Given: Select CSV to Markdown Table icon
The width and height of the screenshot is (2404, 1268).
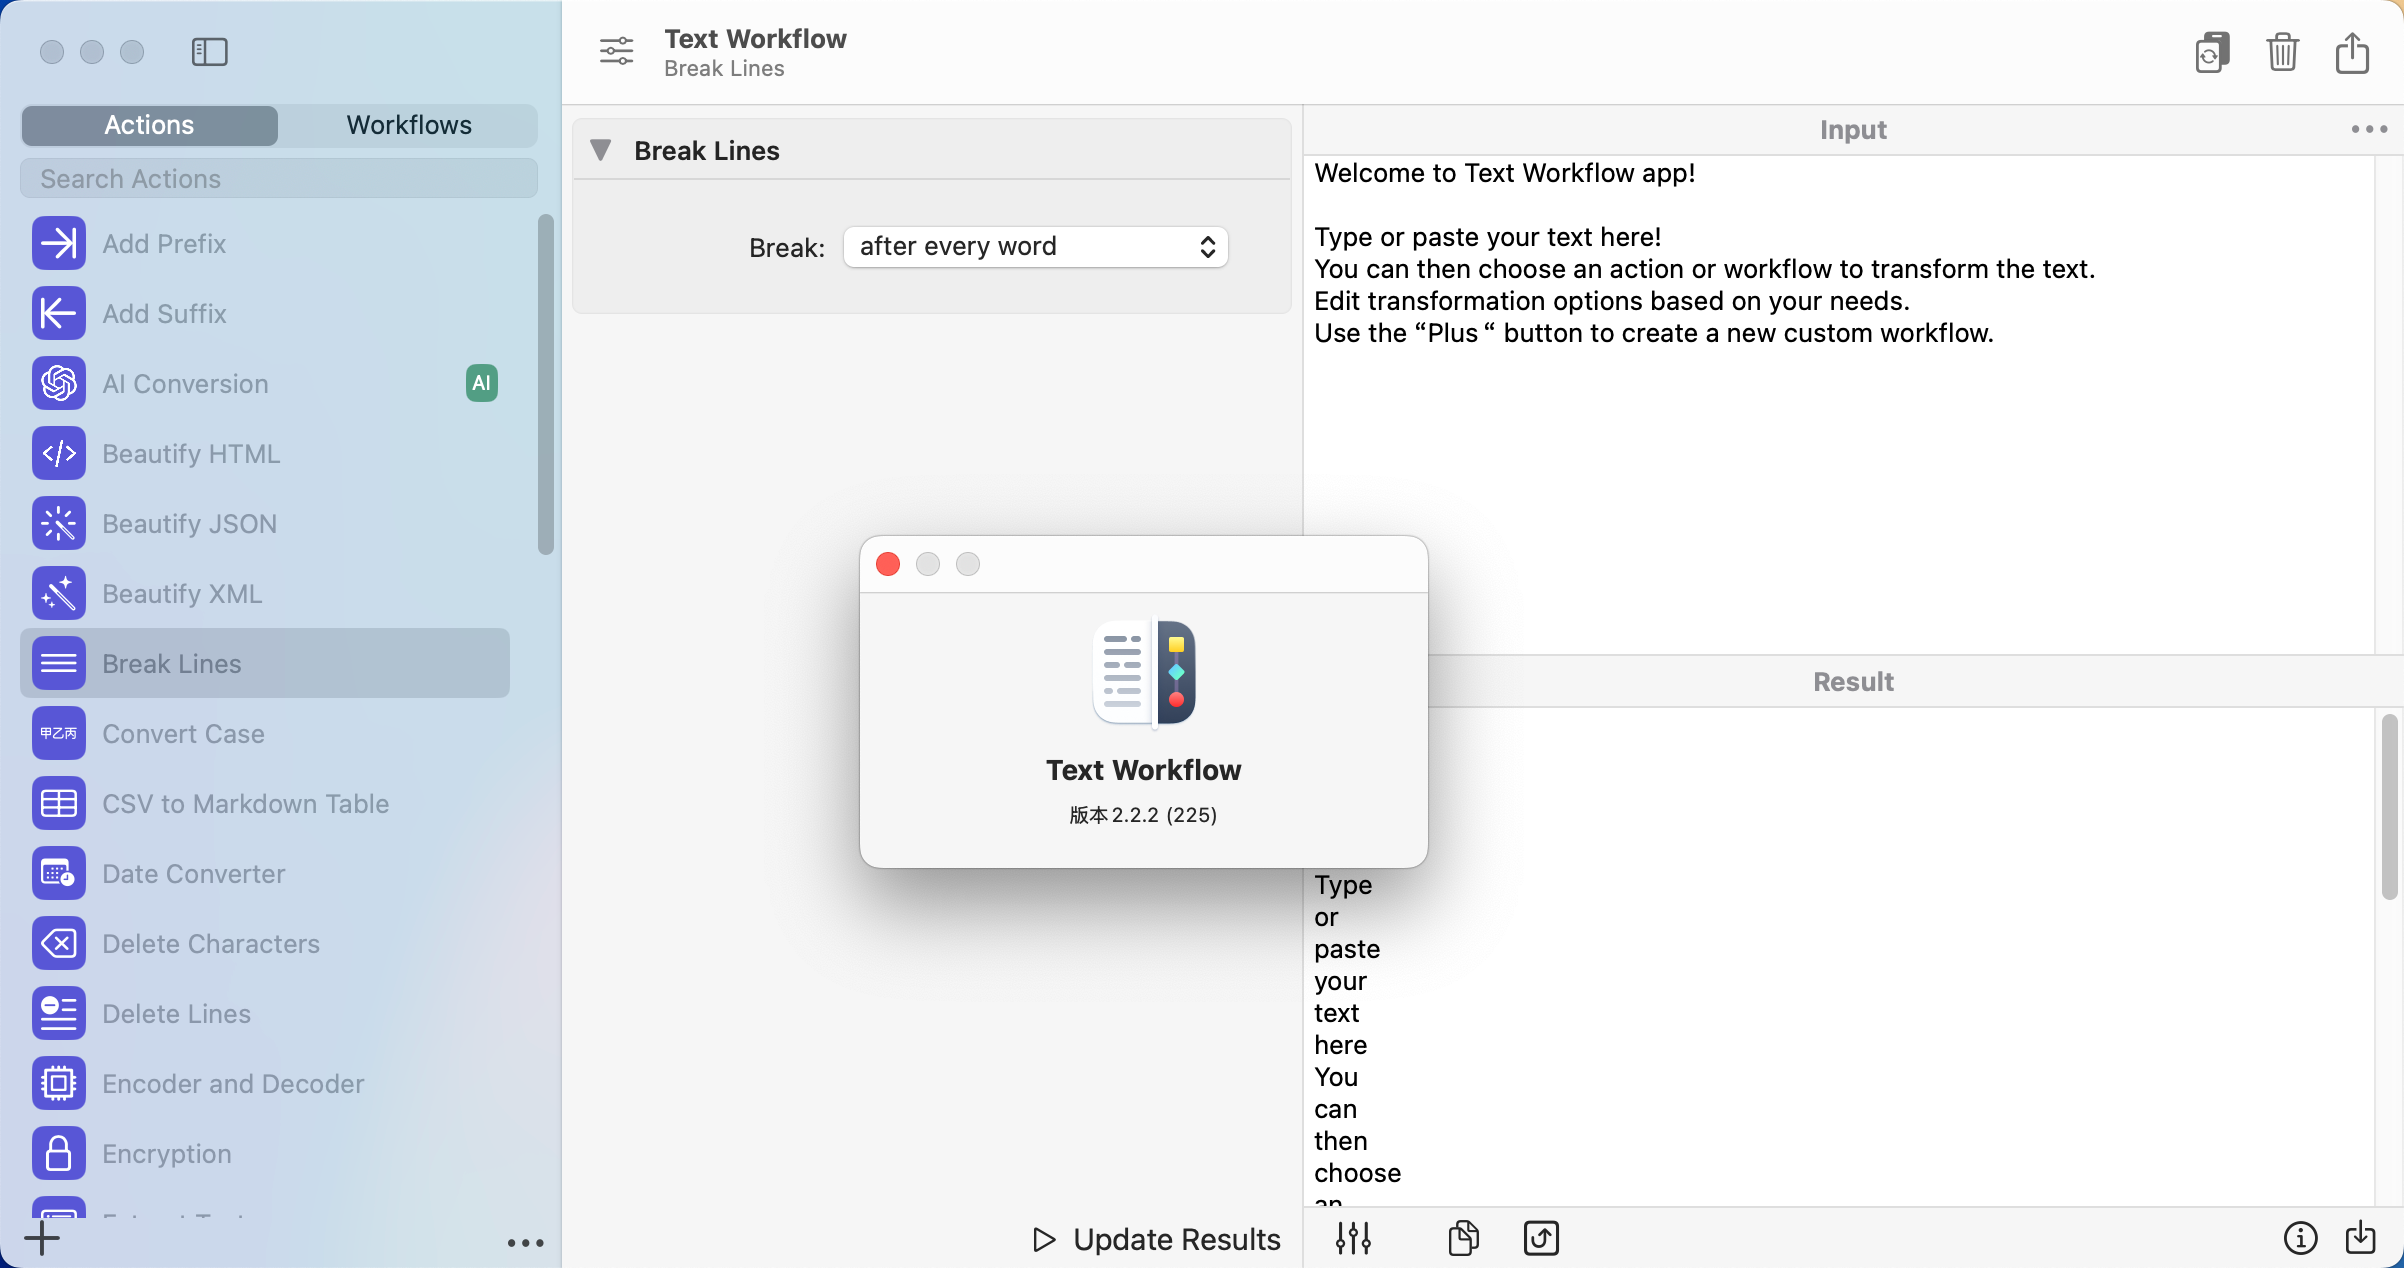Looking at the screenshot, I should [x=59, y=803].
